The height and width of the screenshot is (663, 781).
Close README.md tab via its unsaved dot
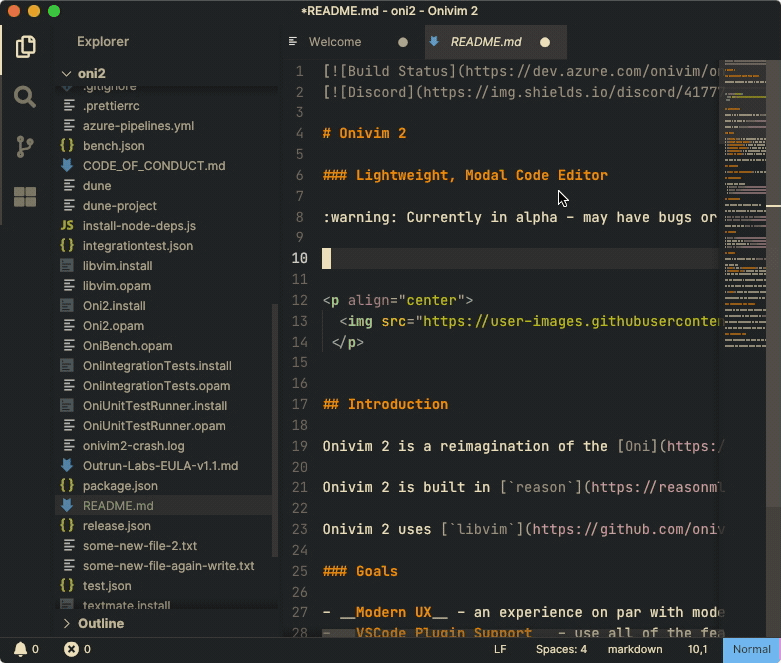tap(545, 42)
